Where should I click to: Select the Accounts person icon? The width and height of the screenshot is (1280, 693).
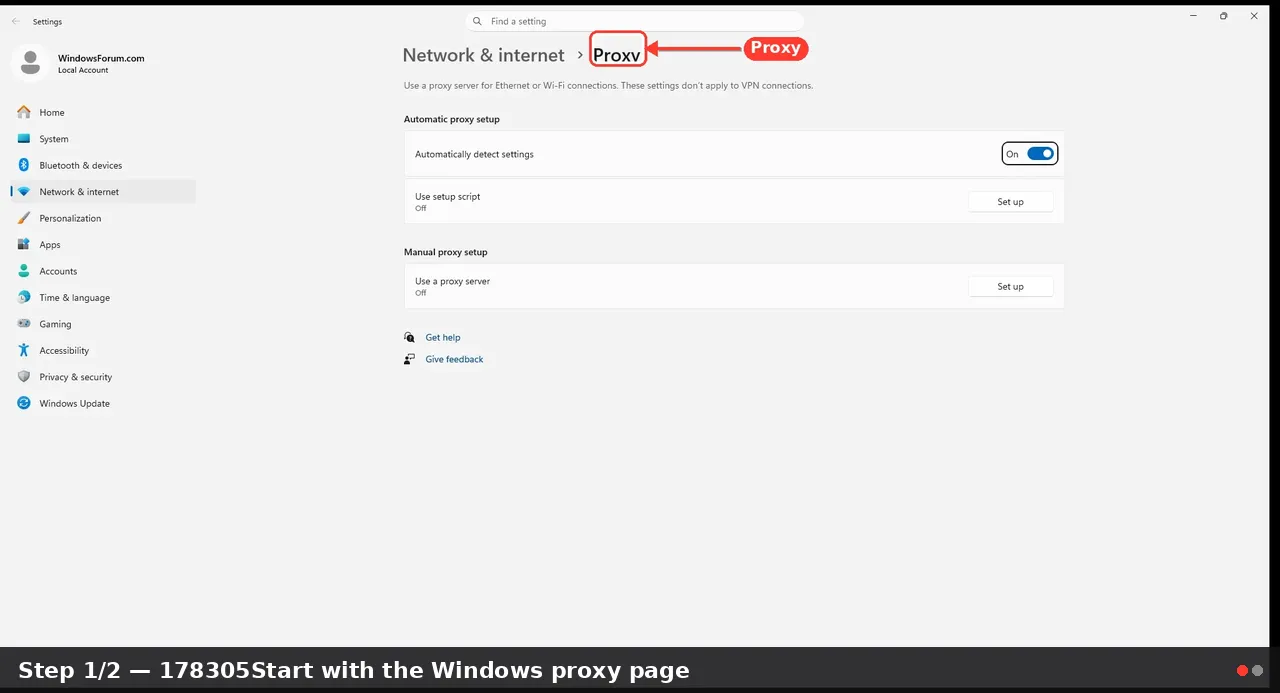[24, 271]
